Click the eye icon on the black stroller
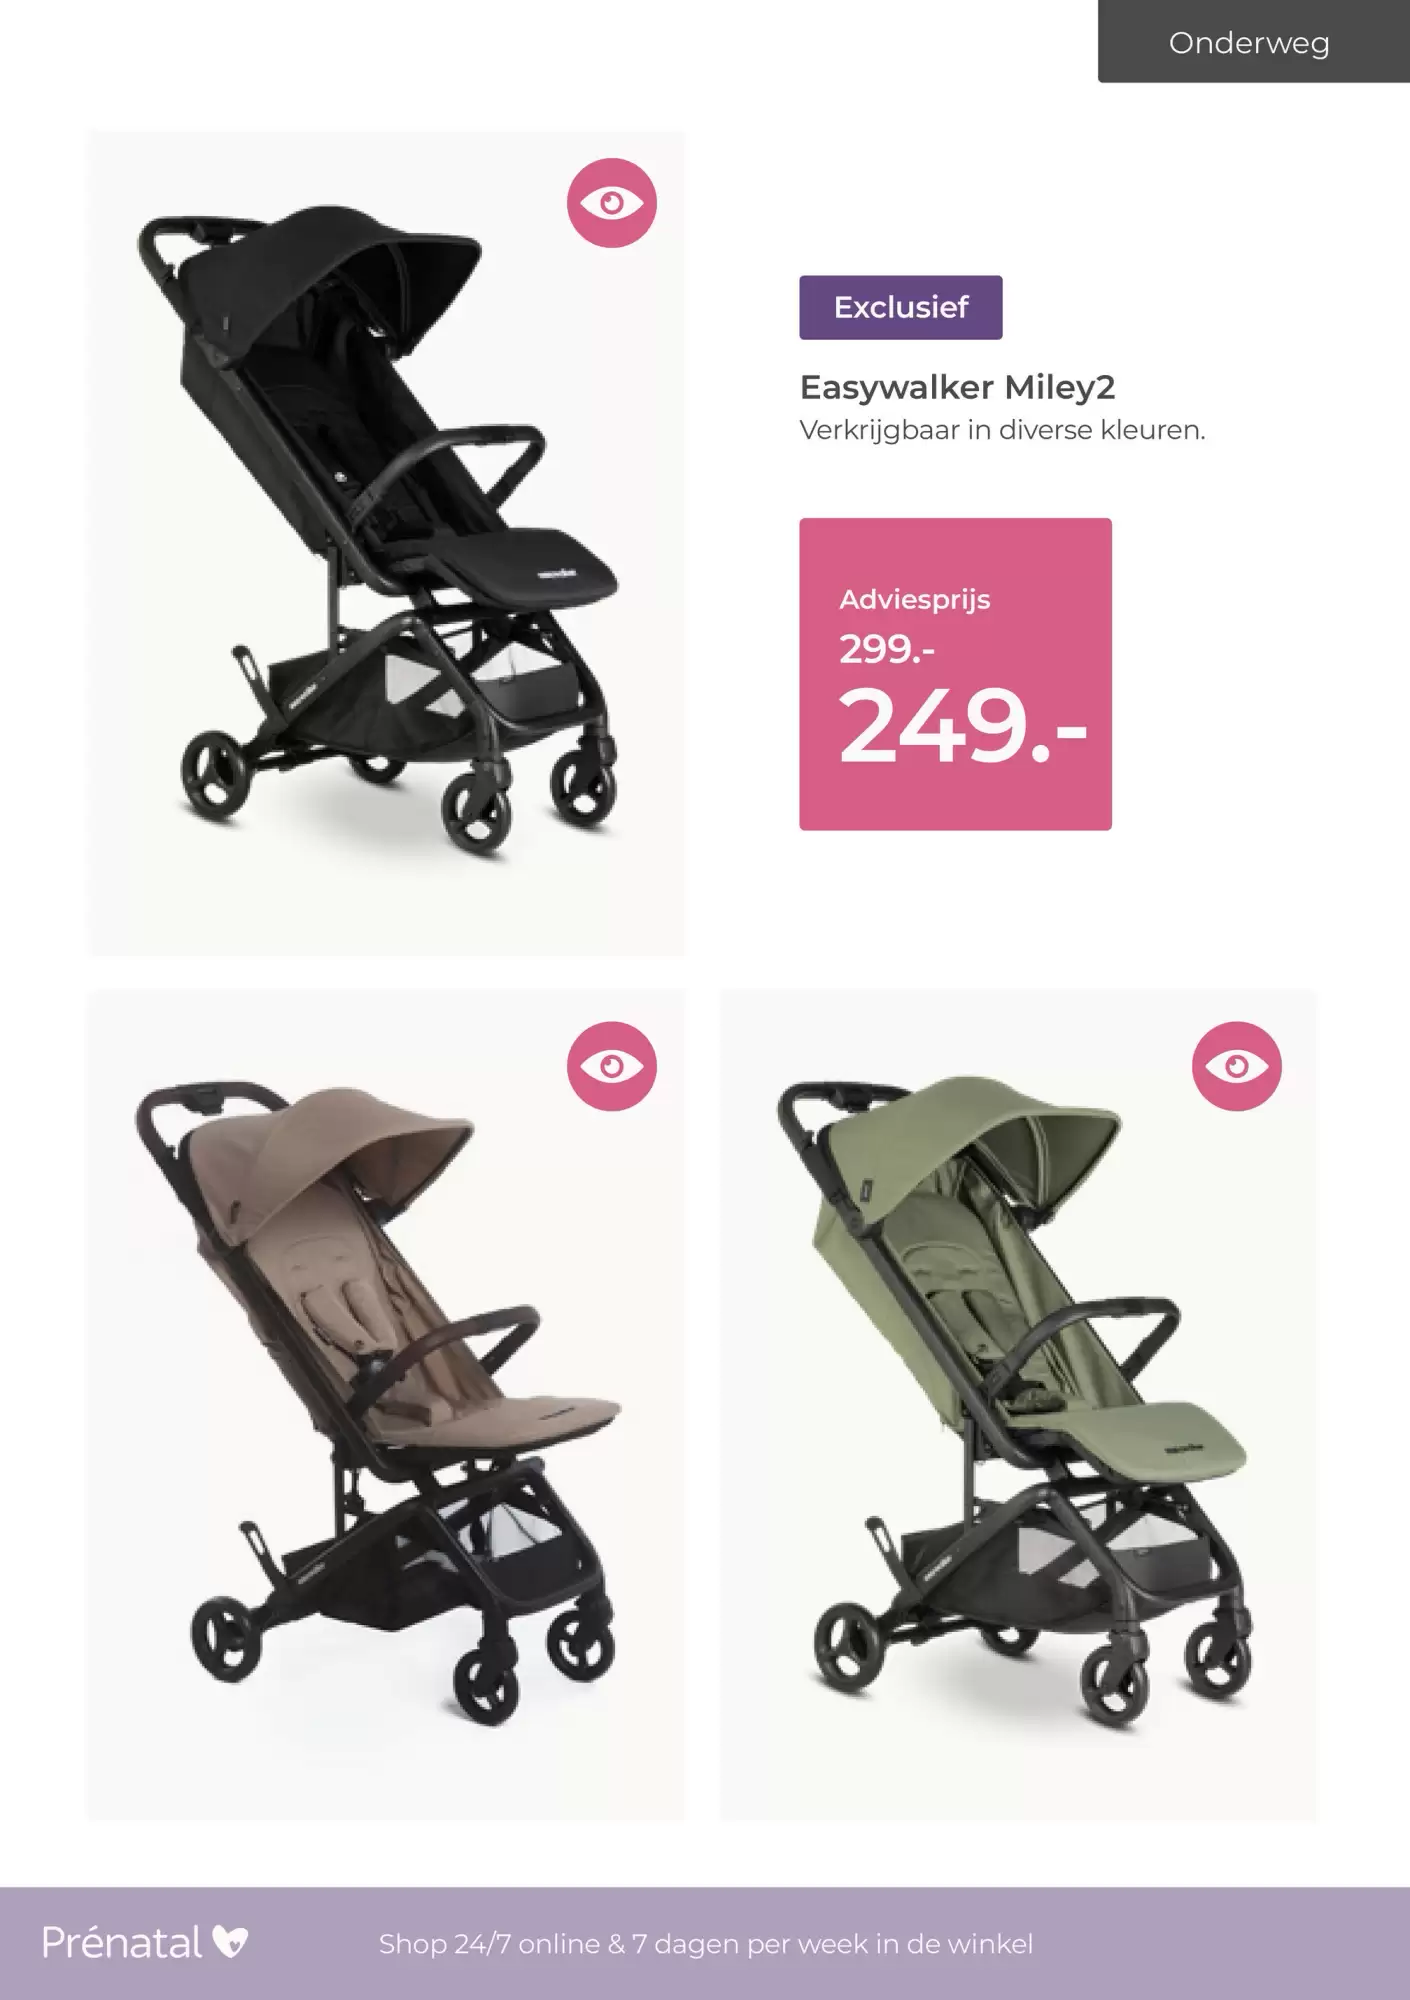Image resolution: width=1410 pixels, height=2000 pixels. [612, 203]
